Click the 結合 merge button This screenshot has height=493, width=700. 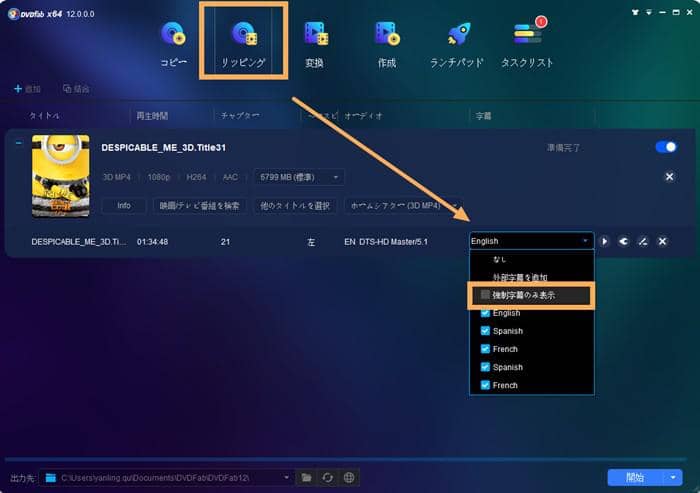click(x=76, y=89)
